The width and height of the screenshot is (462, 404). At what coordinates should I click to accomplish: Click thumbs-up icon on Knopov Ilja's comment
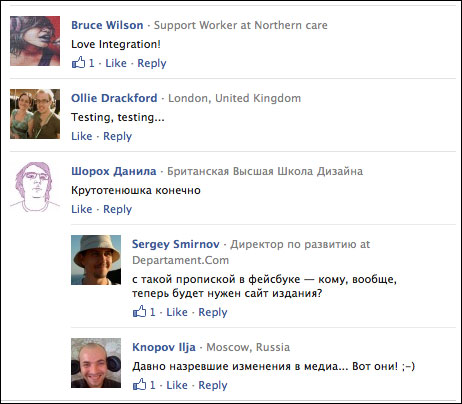(x=140, y=384)
